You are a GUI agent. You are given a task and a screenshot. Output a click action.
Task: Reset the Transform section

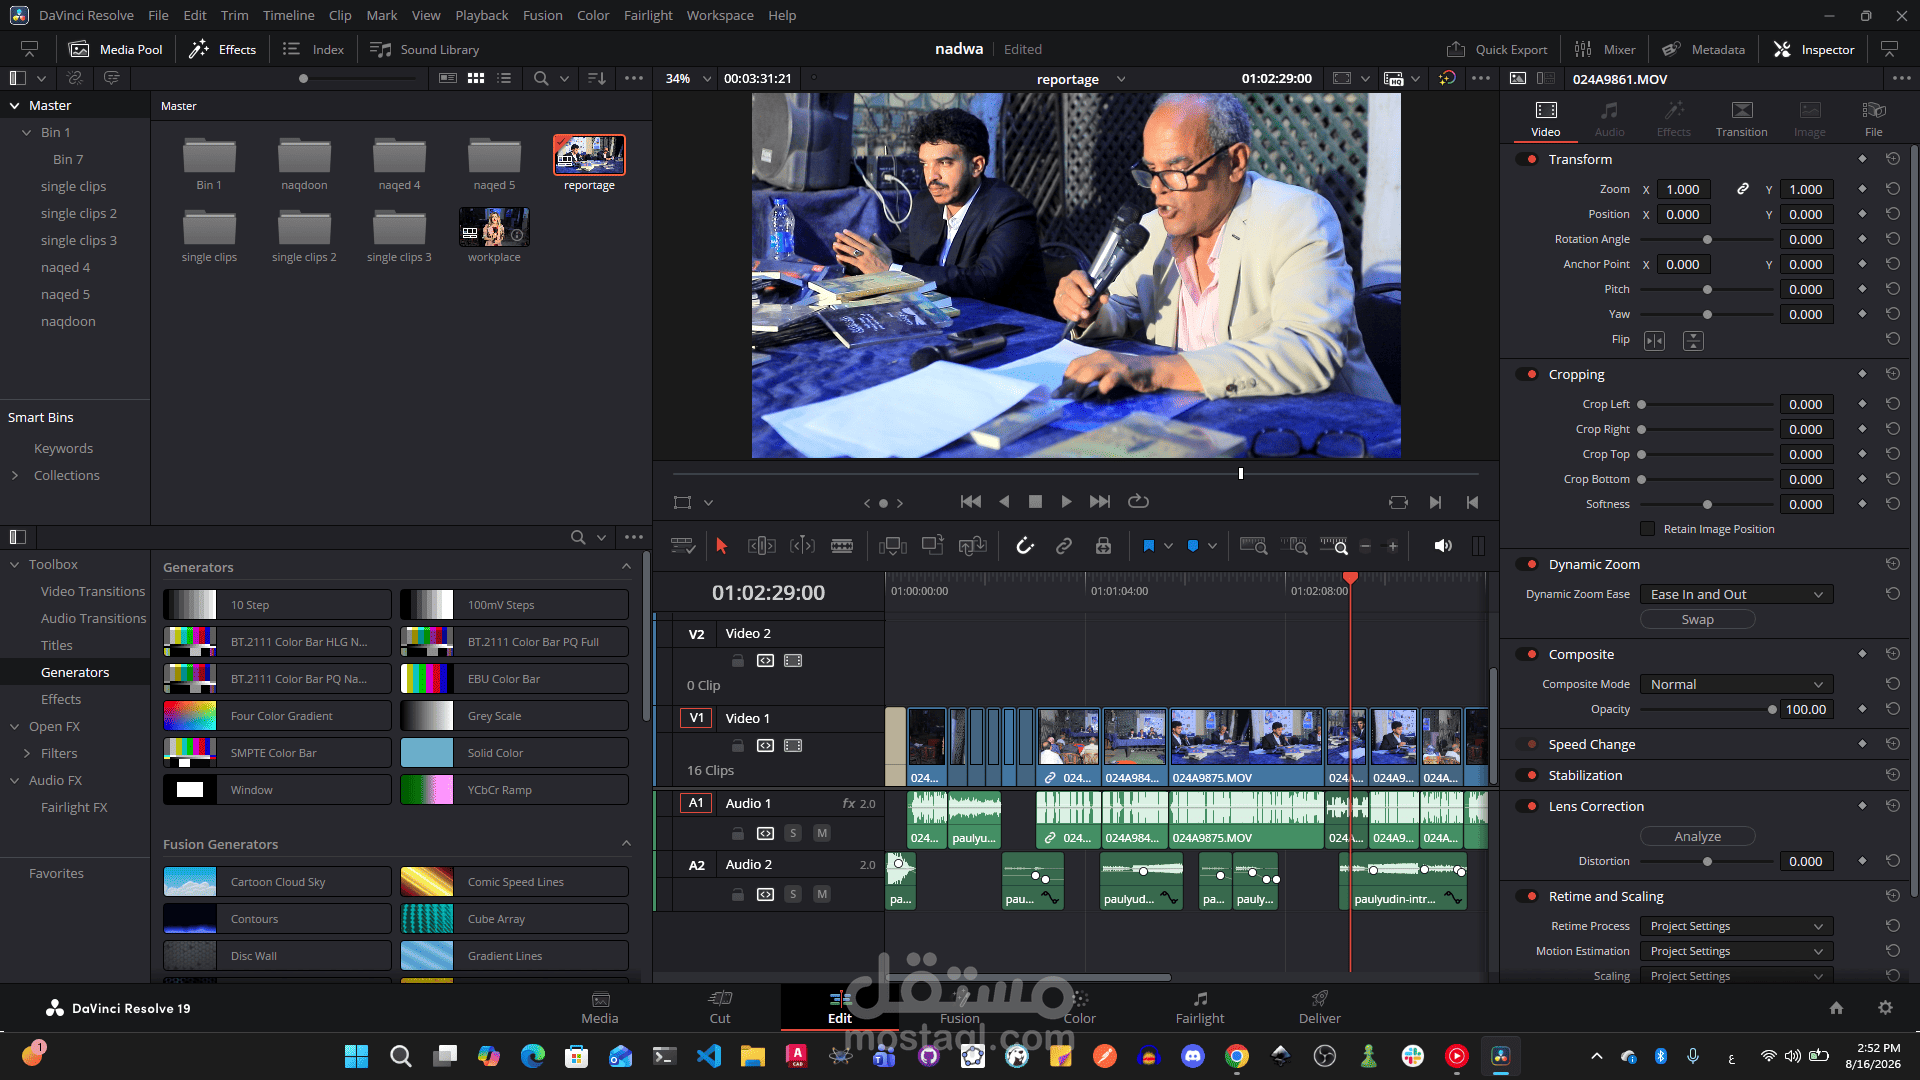click(1893, 159)
